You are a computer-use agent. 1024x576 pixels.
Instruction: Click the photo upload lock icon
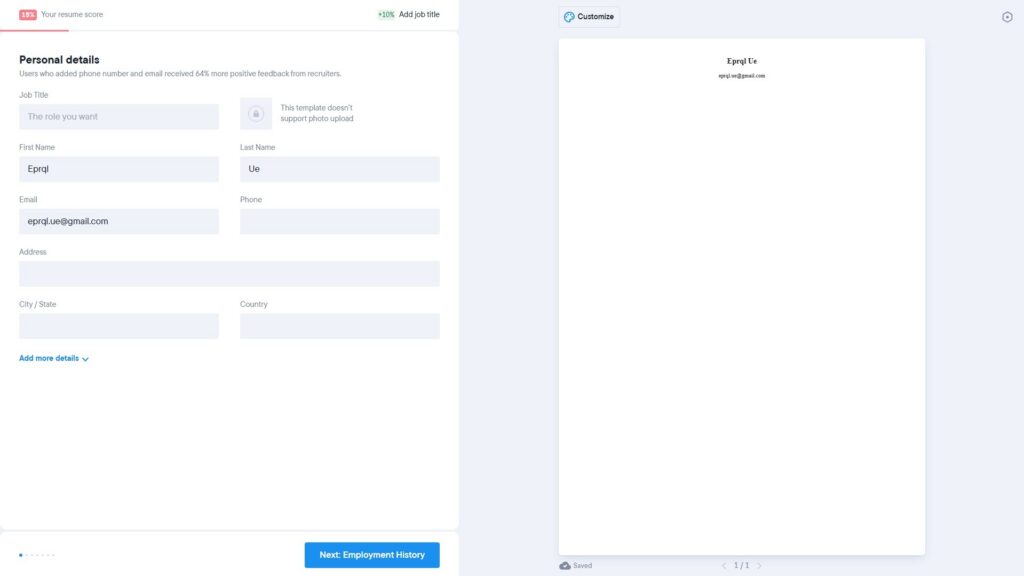point(256,114)
